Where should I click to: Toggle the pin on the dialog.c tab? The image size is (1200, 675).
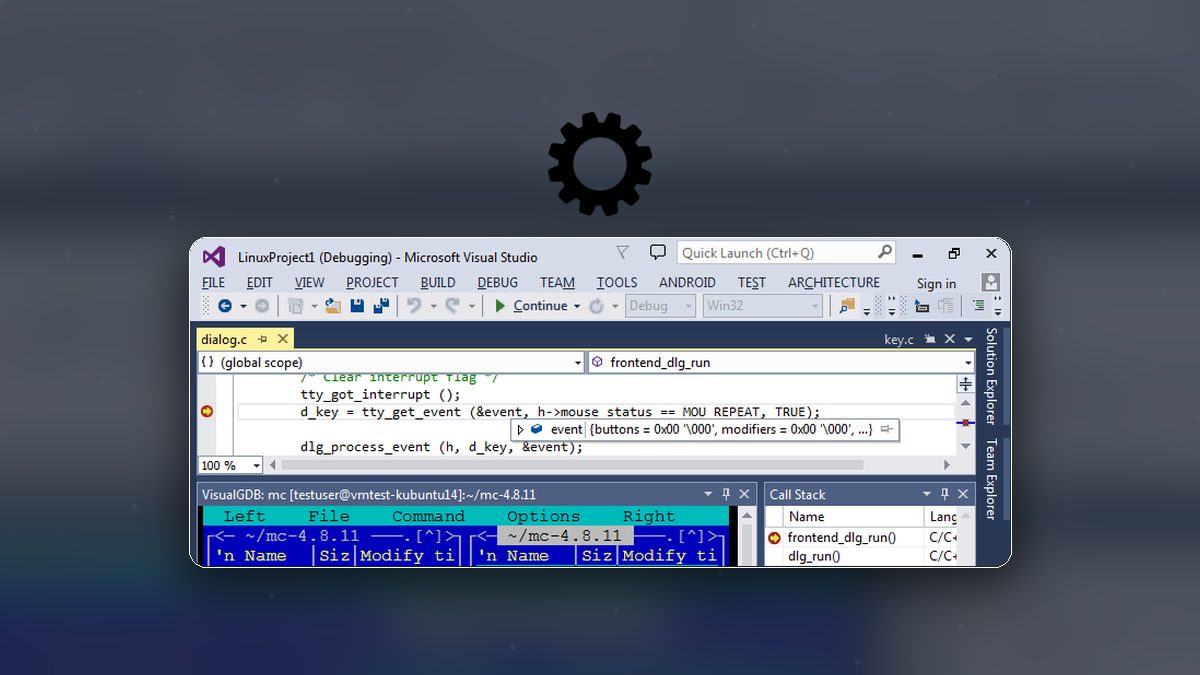262,340
